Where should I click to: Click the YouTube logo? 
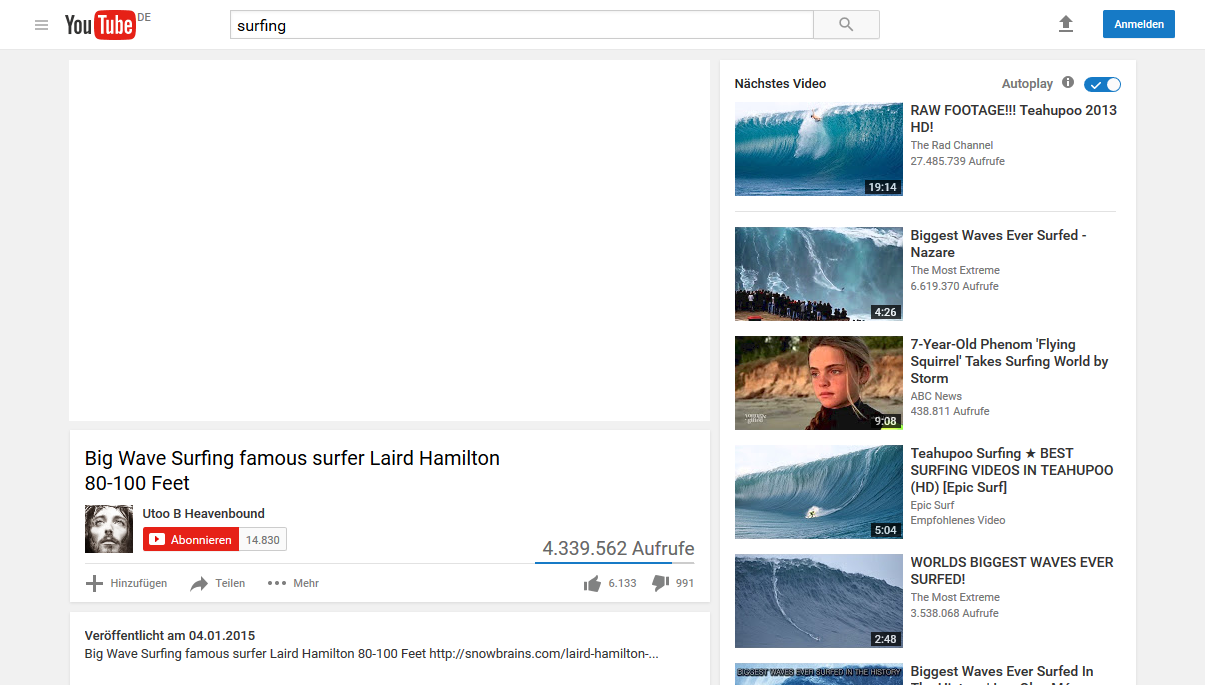[100, 25]
